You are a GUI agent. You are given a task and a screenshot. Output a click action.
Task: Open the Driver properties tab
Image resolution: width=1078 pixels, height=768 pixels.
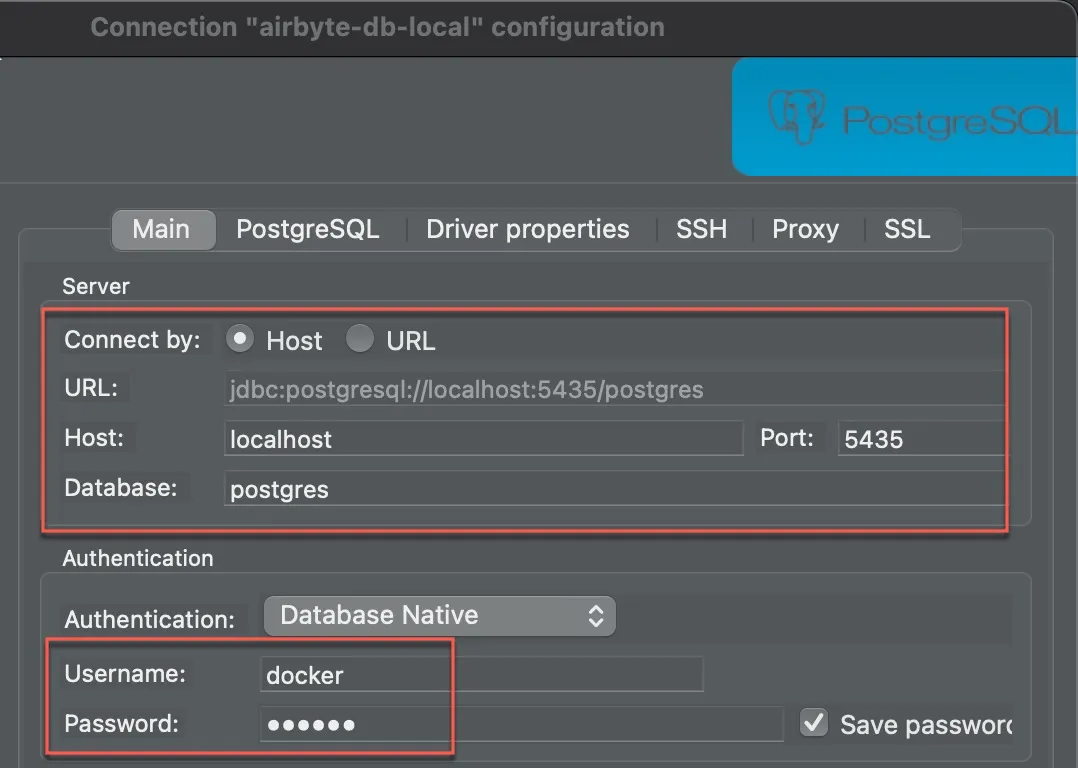pos(527,230)
